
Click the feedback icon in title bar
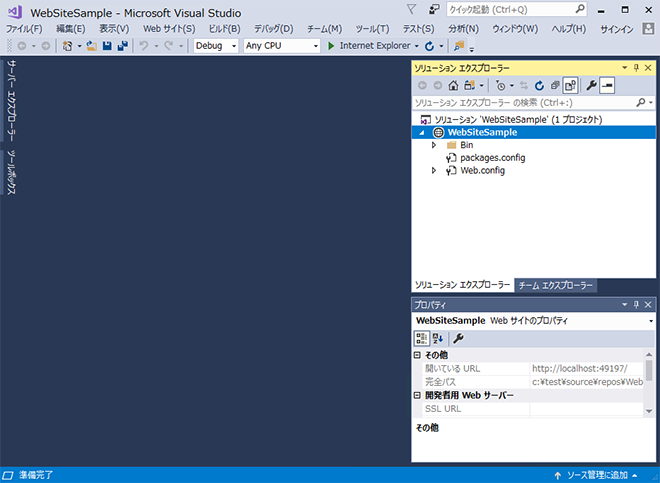[434, 9]
